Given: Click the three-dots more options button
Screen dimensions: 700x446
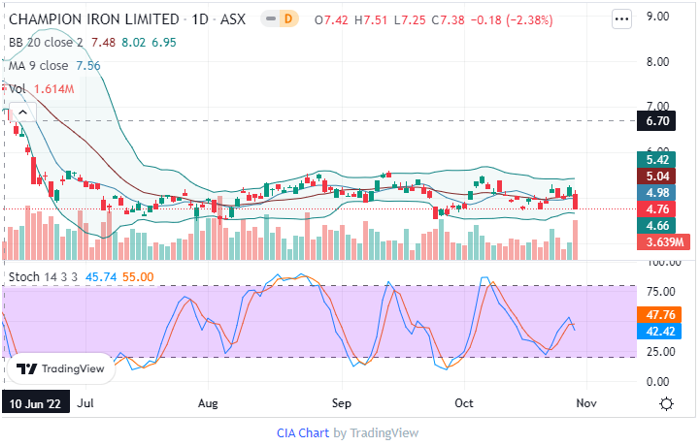Looking at the screenshot, I should pyautogui.click(x=622, y=19).
